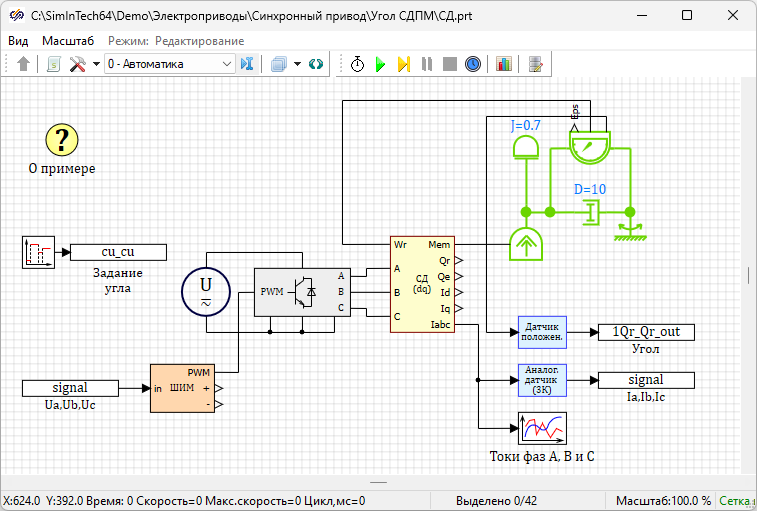Viewport: 757px width, 511px height.
Task: Click the blue clock real-time sync icon
Action: [473, 64]
